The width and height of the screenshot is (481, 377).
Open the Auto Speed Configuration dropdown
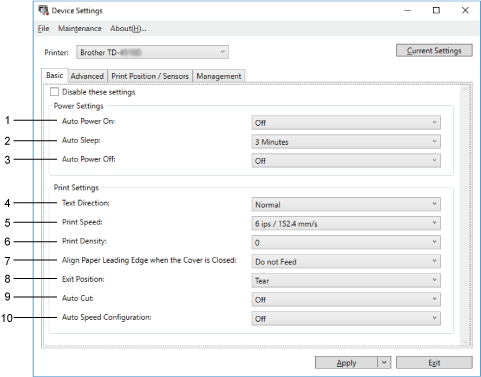pos(346,318)
